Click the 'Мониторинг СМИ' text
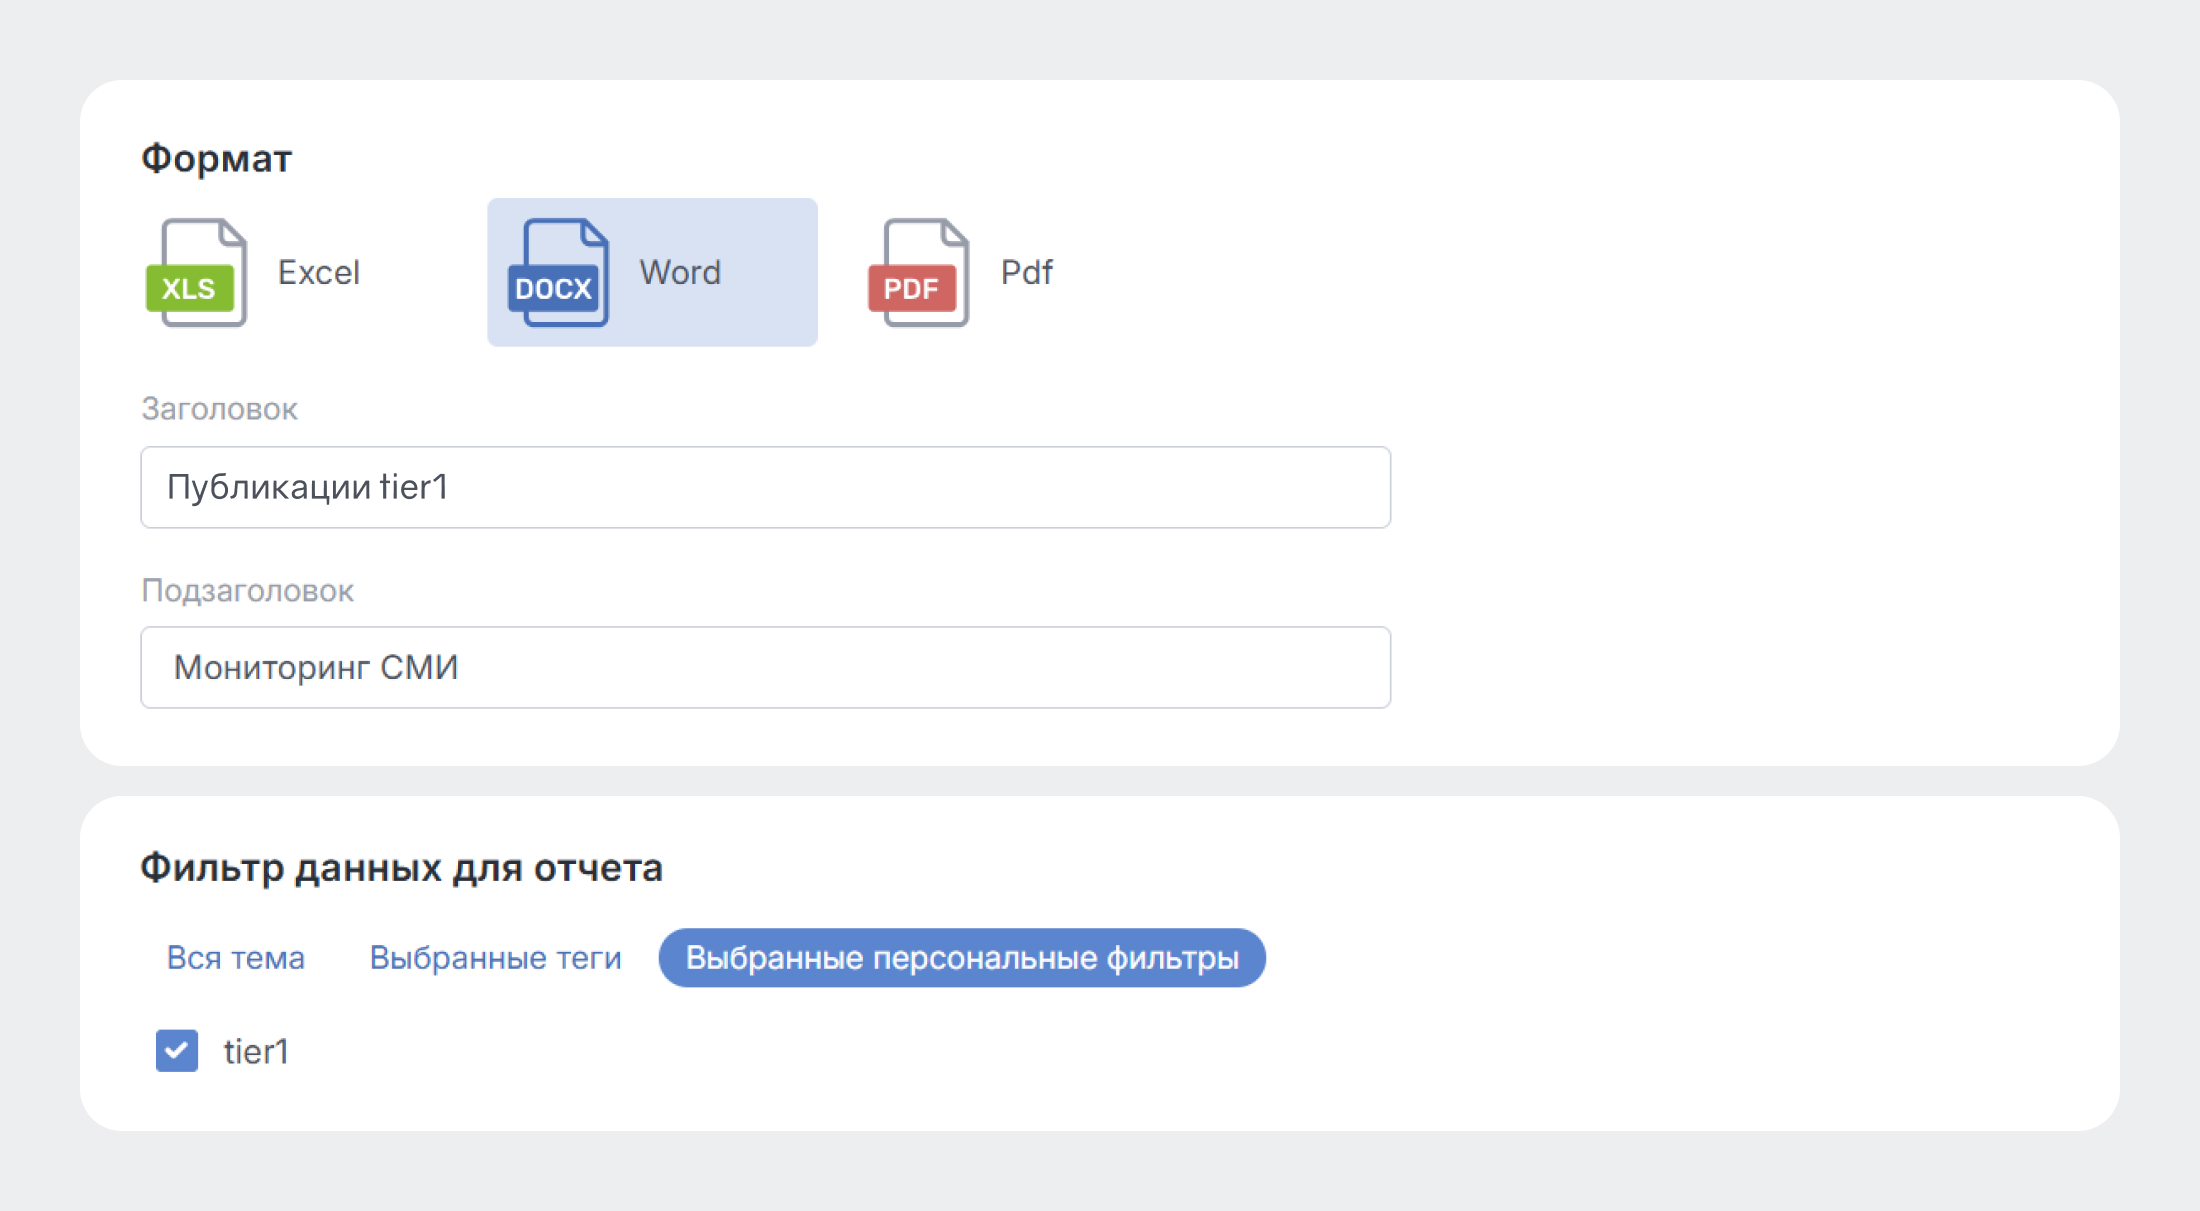The width and height of the screenshot is (2200, 1211). (316, 668)
